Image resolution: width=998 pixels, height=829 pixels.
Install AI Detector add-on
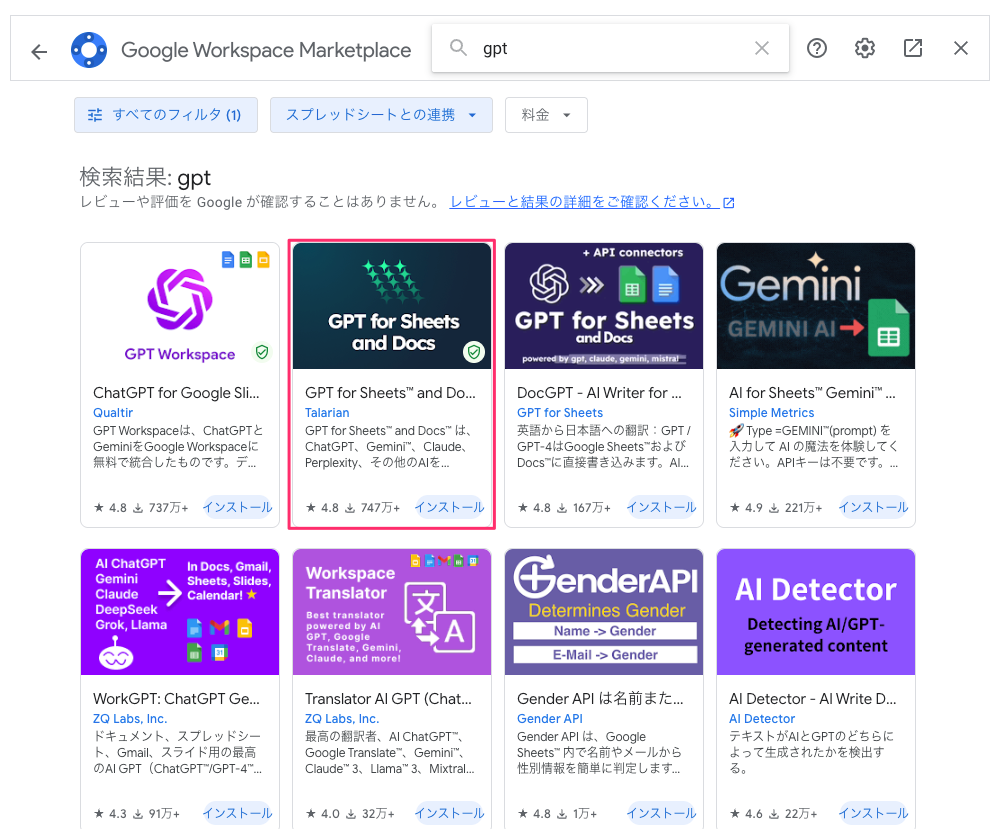(873, 813)
